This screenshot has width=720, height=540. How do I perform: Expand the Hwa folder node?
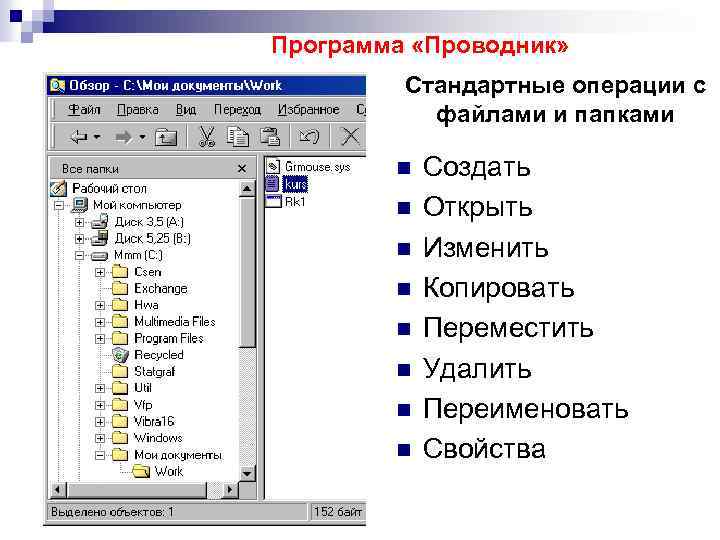point(100,305)
